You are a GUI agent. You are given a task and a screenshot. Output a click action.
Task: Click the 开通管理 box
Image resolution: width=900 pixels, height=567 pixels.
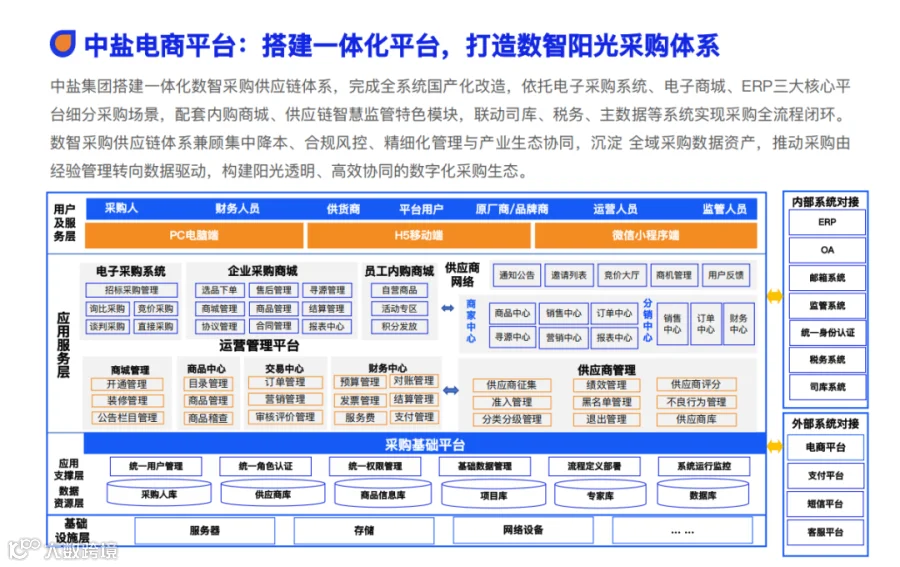127,384
